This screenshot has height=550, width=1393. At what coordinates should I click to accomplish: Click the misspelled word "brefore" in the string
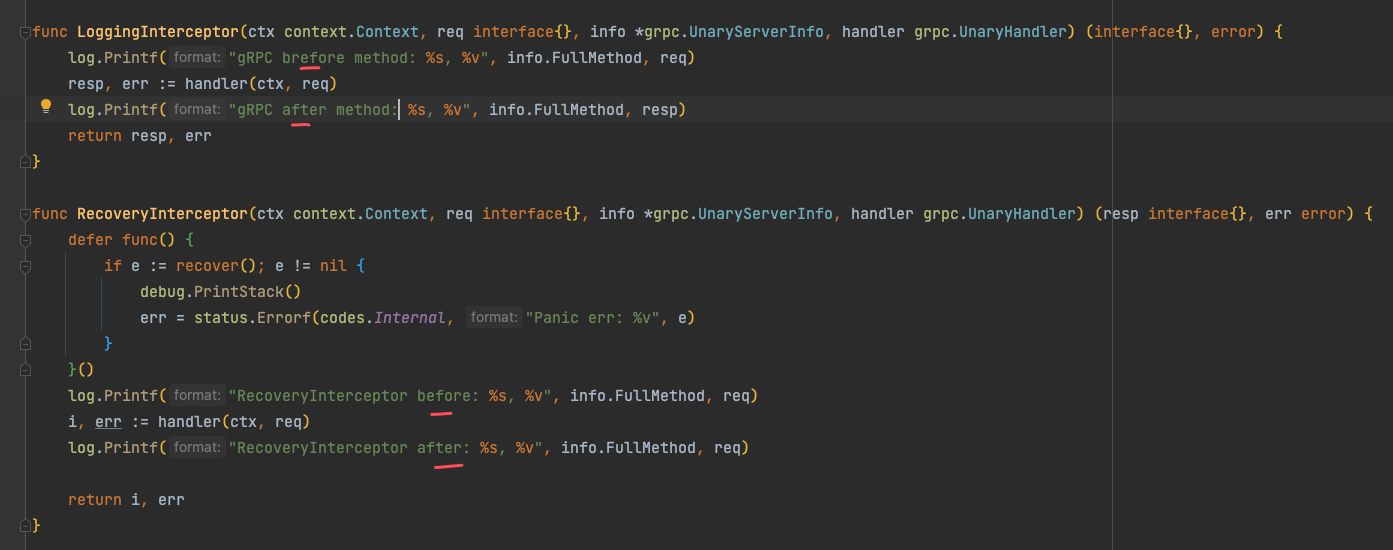pos(313,58)
